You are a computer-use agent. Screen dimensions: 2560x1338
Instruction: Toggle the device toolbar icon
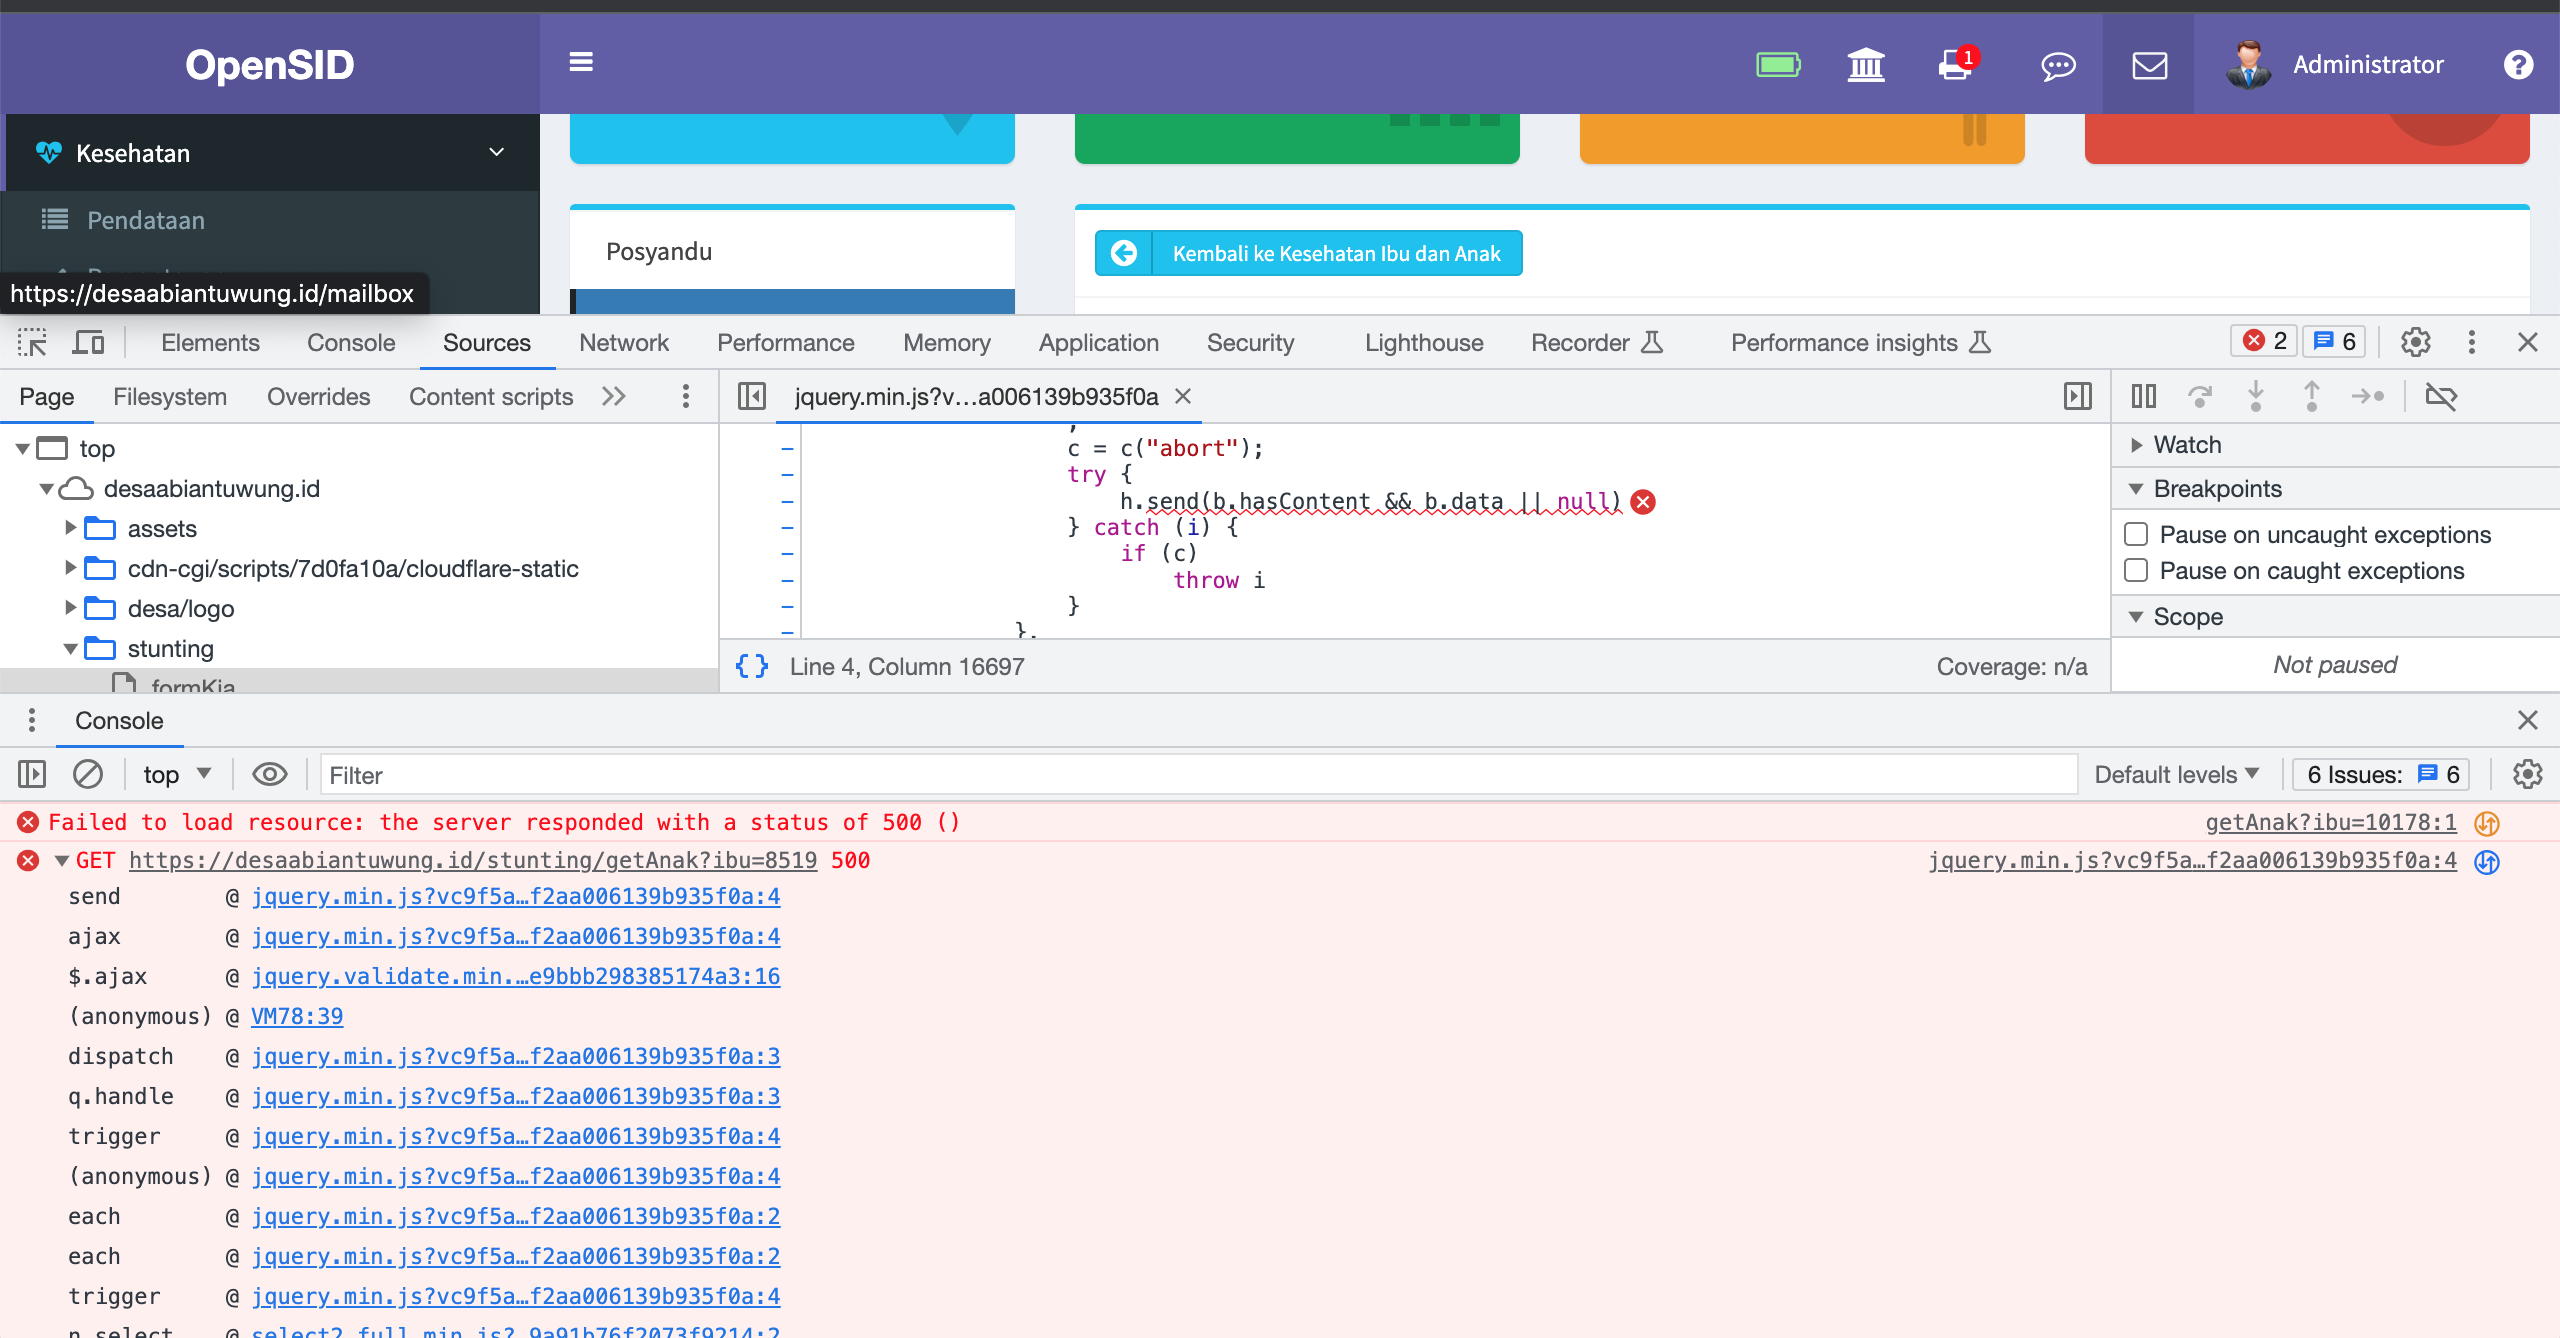(89, 342)
